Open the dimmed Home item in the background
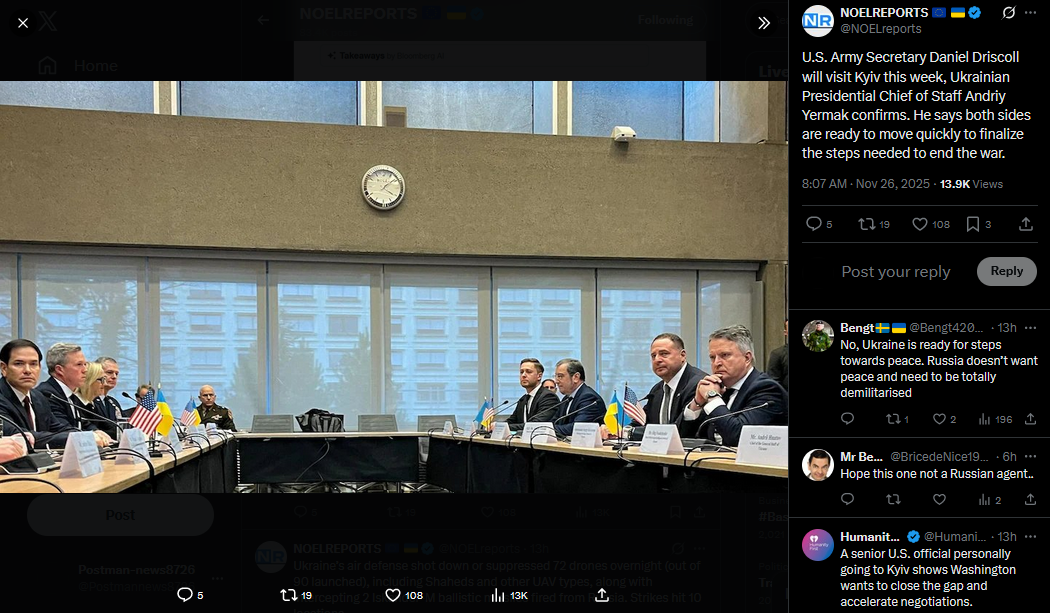 pyautogui.click(x=78, y=66)
